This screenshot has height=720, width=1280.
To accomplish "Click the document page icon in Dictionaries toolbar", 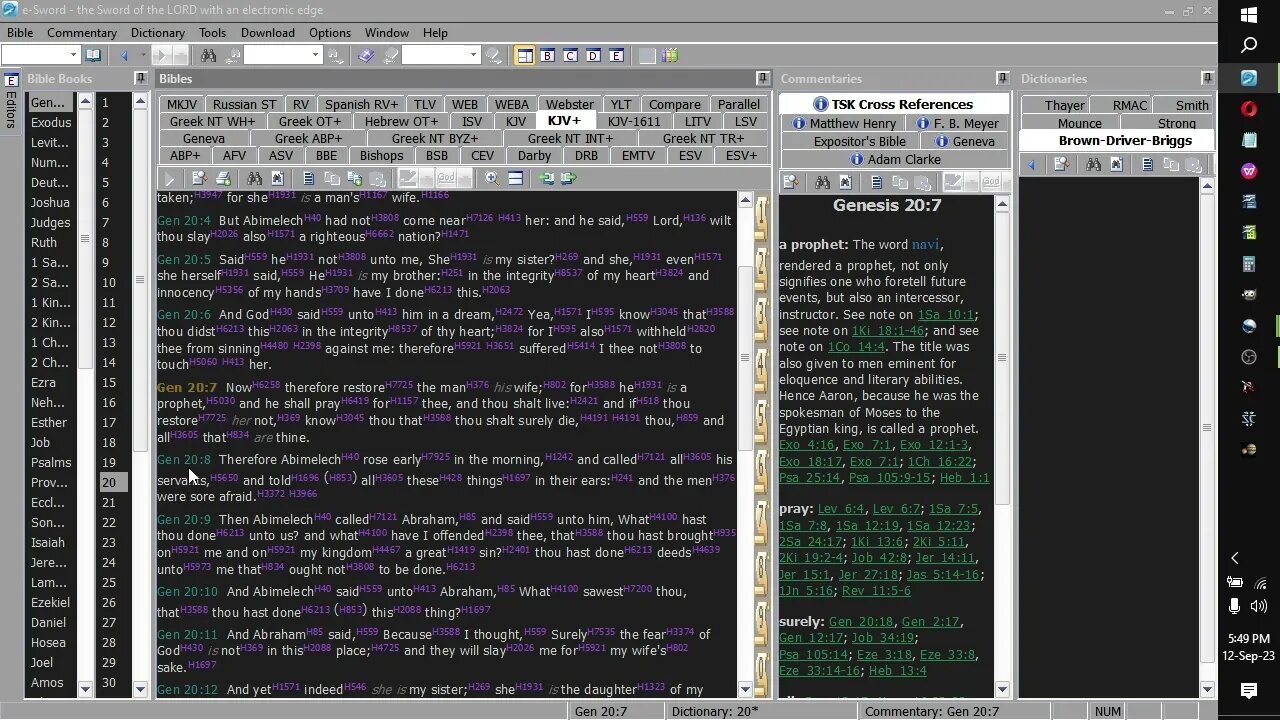I will [x=1147, y=165].
